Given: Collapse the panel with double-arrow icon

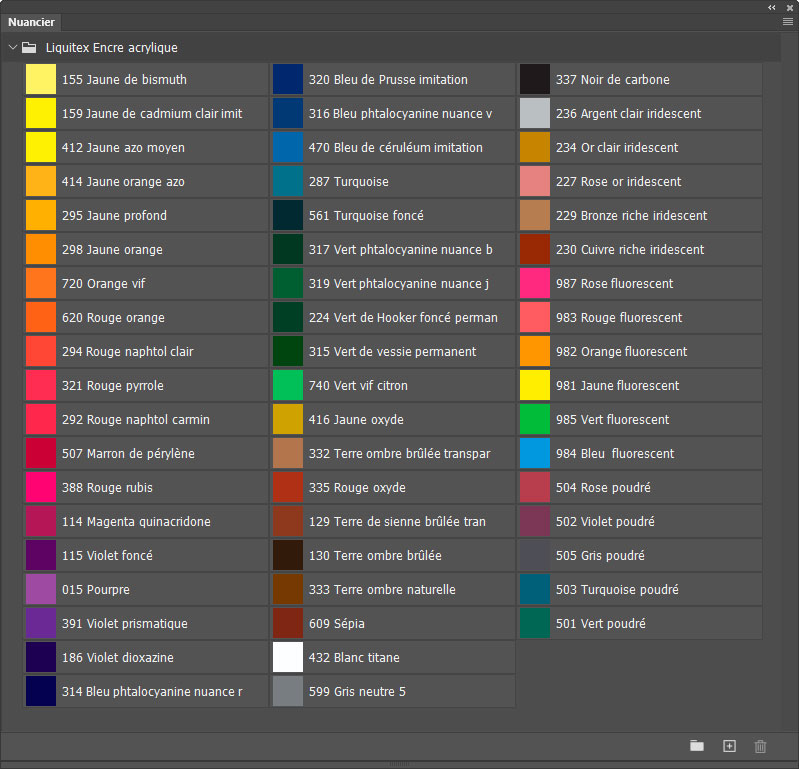Looking at the screenshot, I should 772,7.
